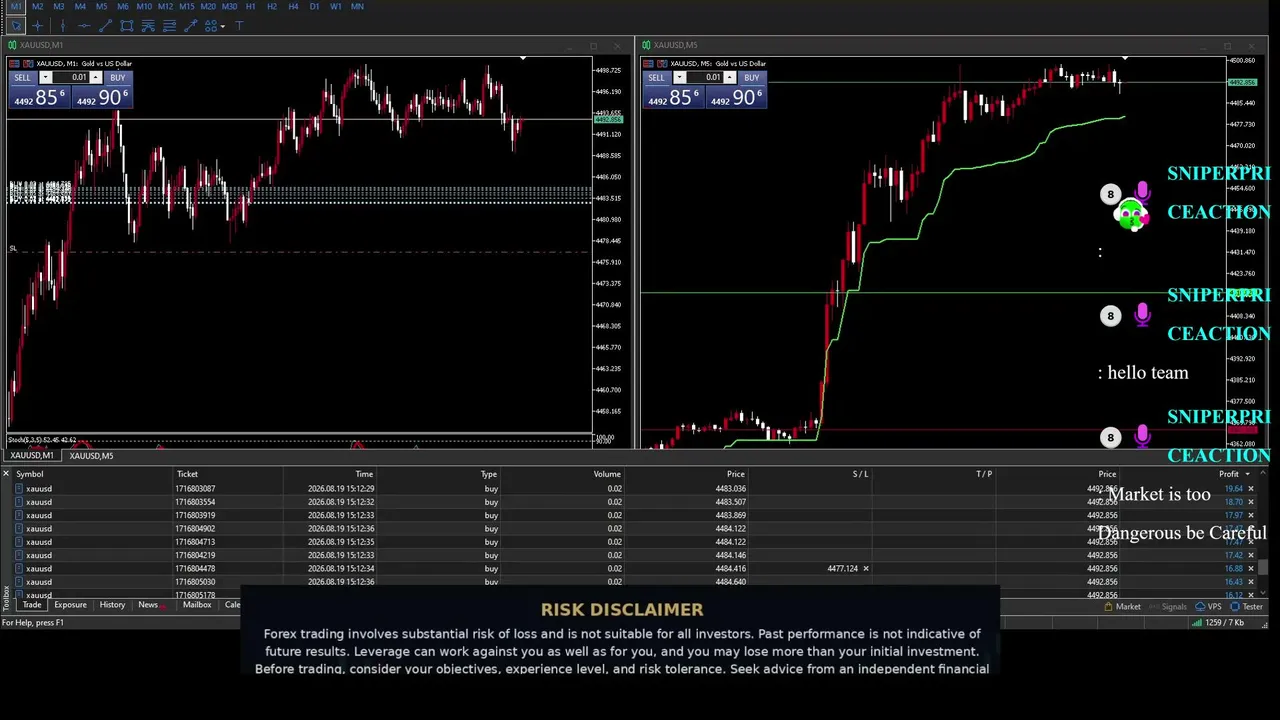Open the History tab in Toolbox

pyautogui.click(x=112, y=605)
